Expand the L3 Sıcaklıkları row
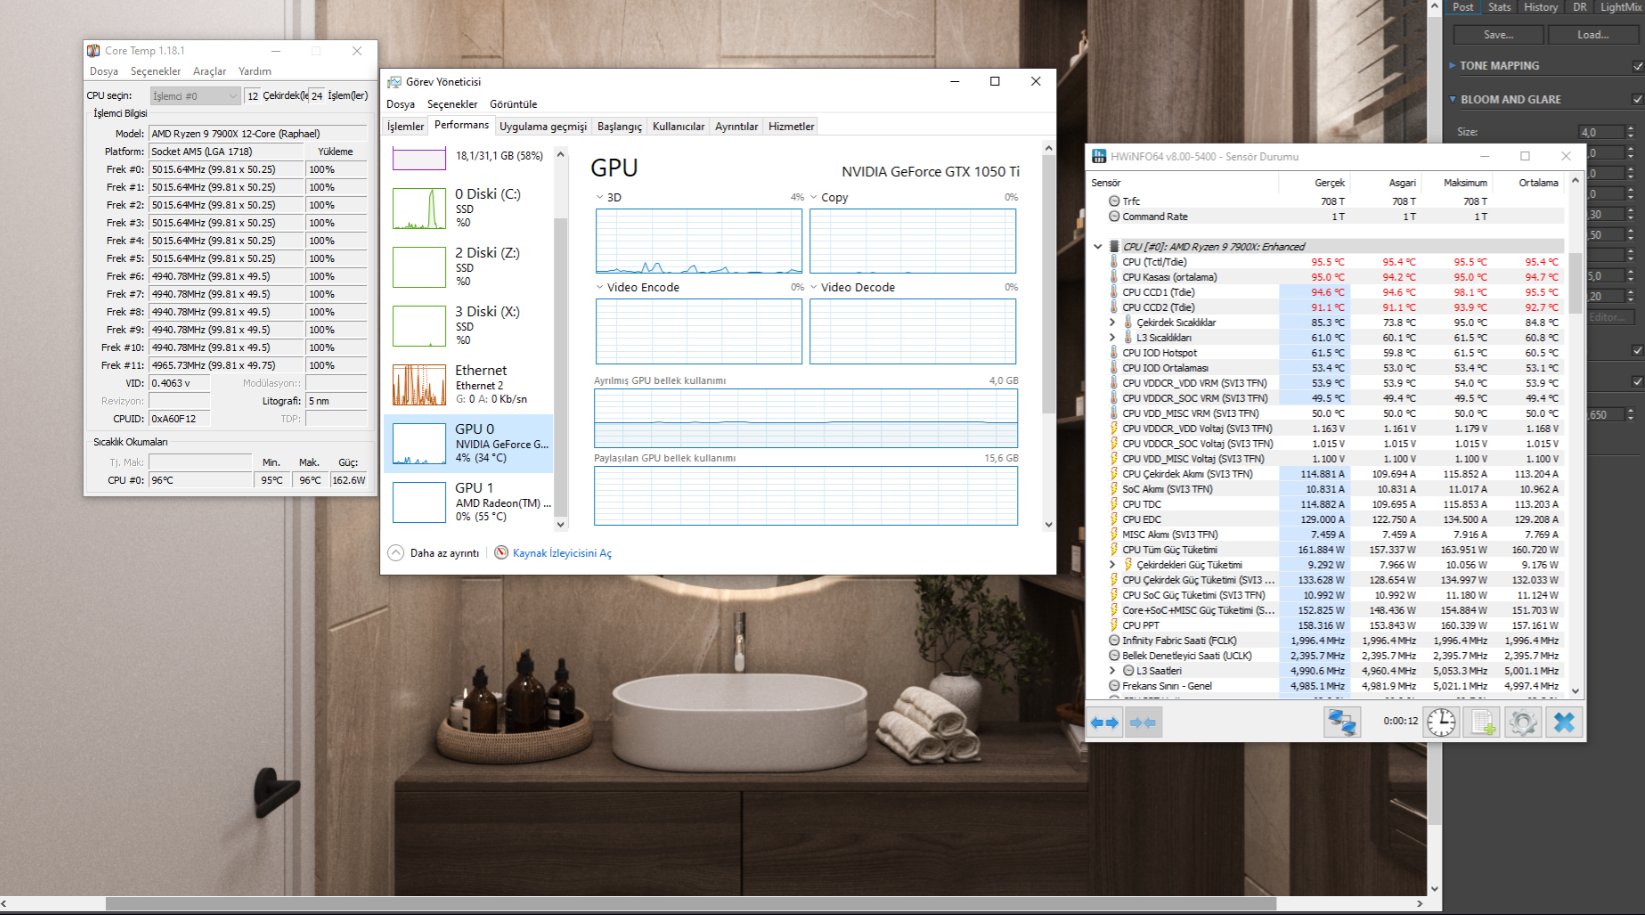The height and width of the screenshot is (915, 1645). [x=1112, y=338]
